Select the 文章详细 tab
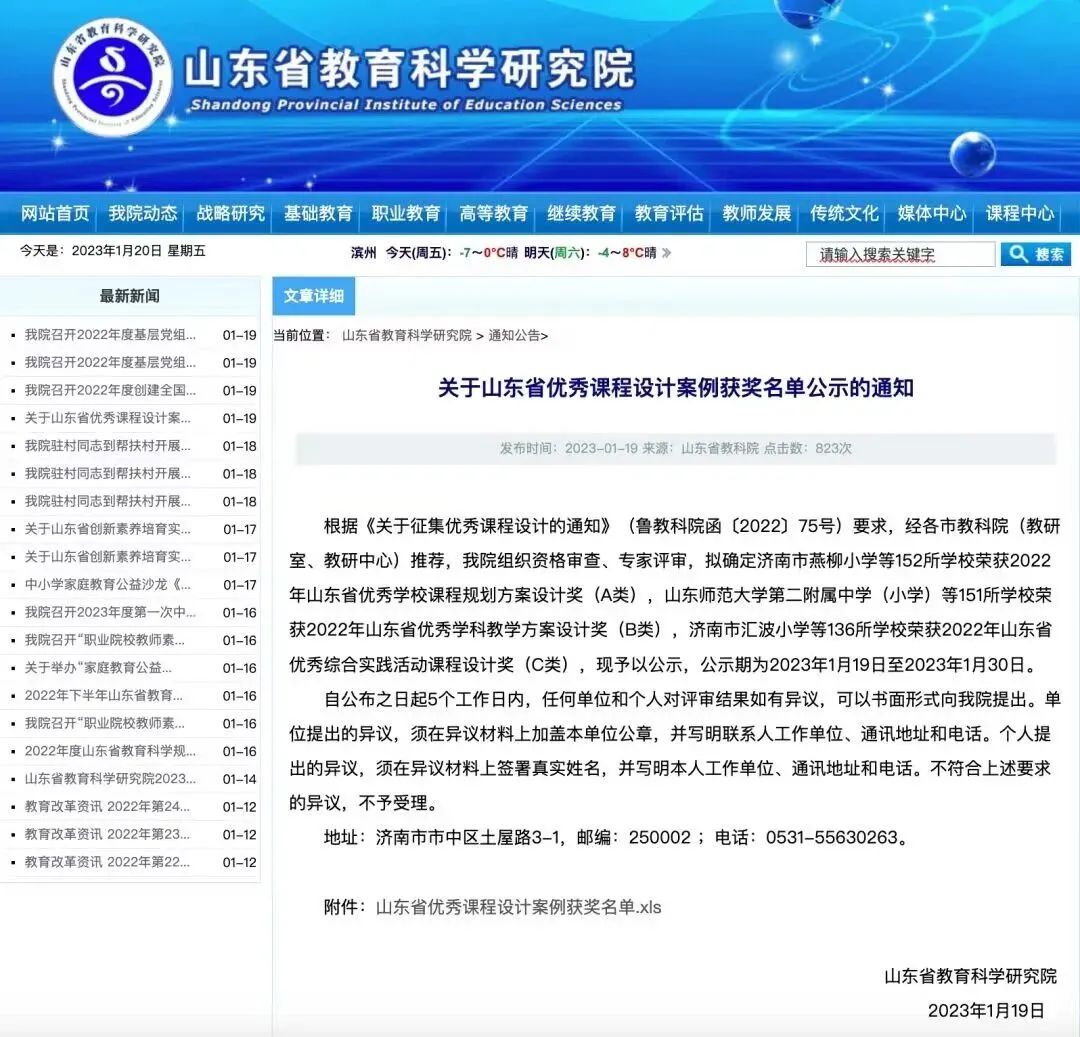Viewport: 1080px width, 1037px height. point(313,296)
